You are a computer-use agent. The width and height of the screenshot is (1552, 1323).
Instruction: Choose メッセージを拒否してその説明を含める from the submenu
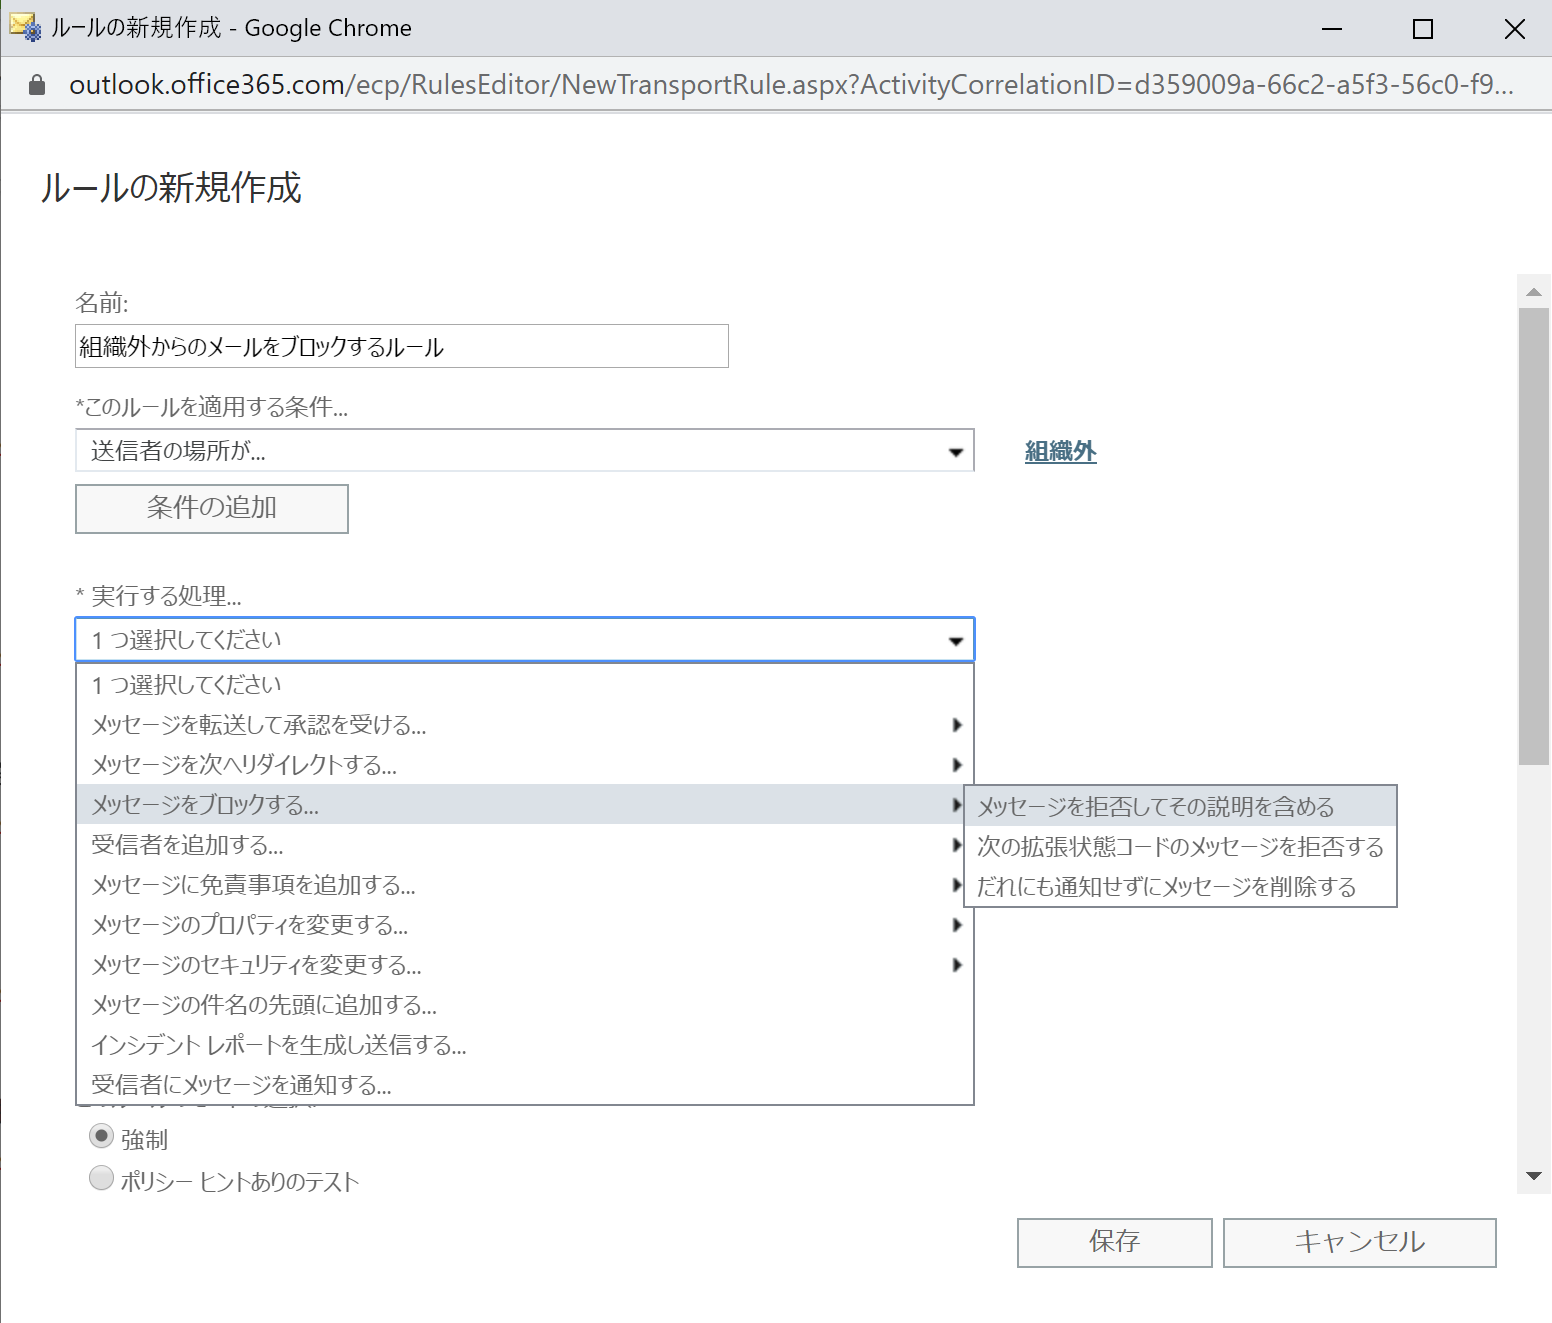[1180, 807]
